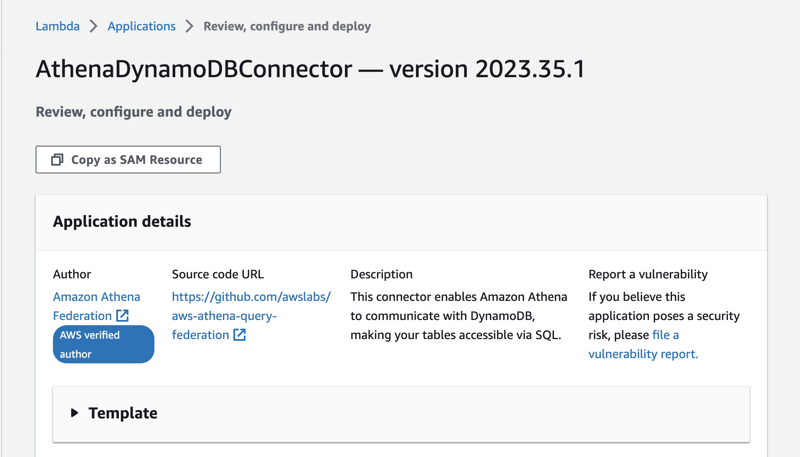This screenshot has height=457, width=800.
Task: Click the chevron separator after Applications
Action: pos(189,26)
